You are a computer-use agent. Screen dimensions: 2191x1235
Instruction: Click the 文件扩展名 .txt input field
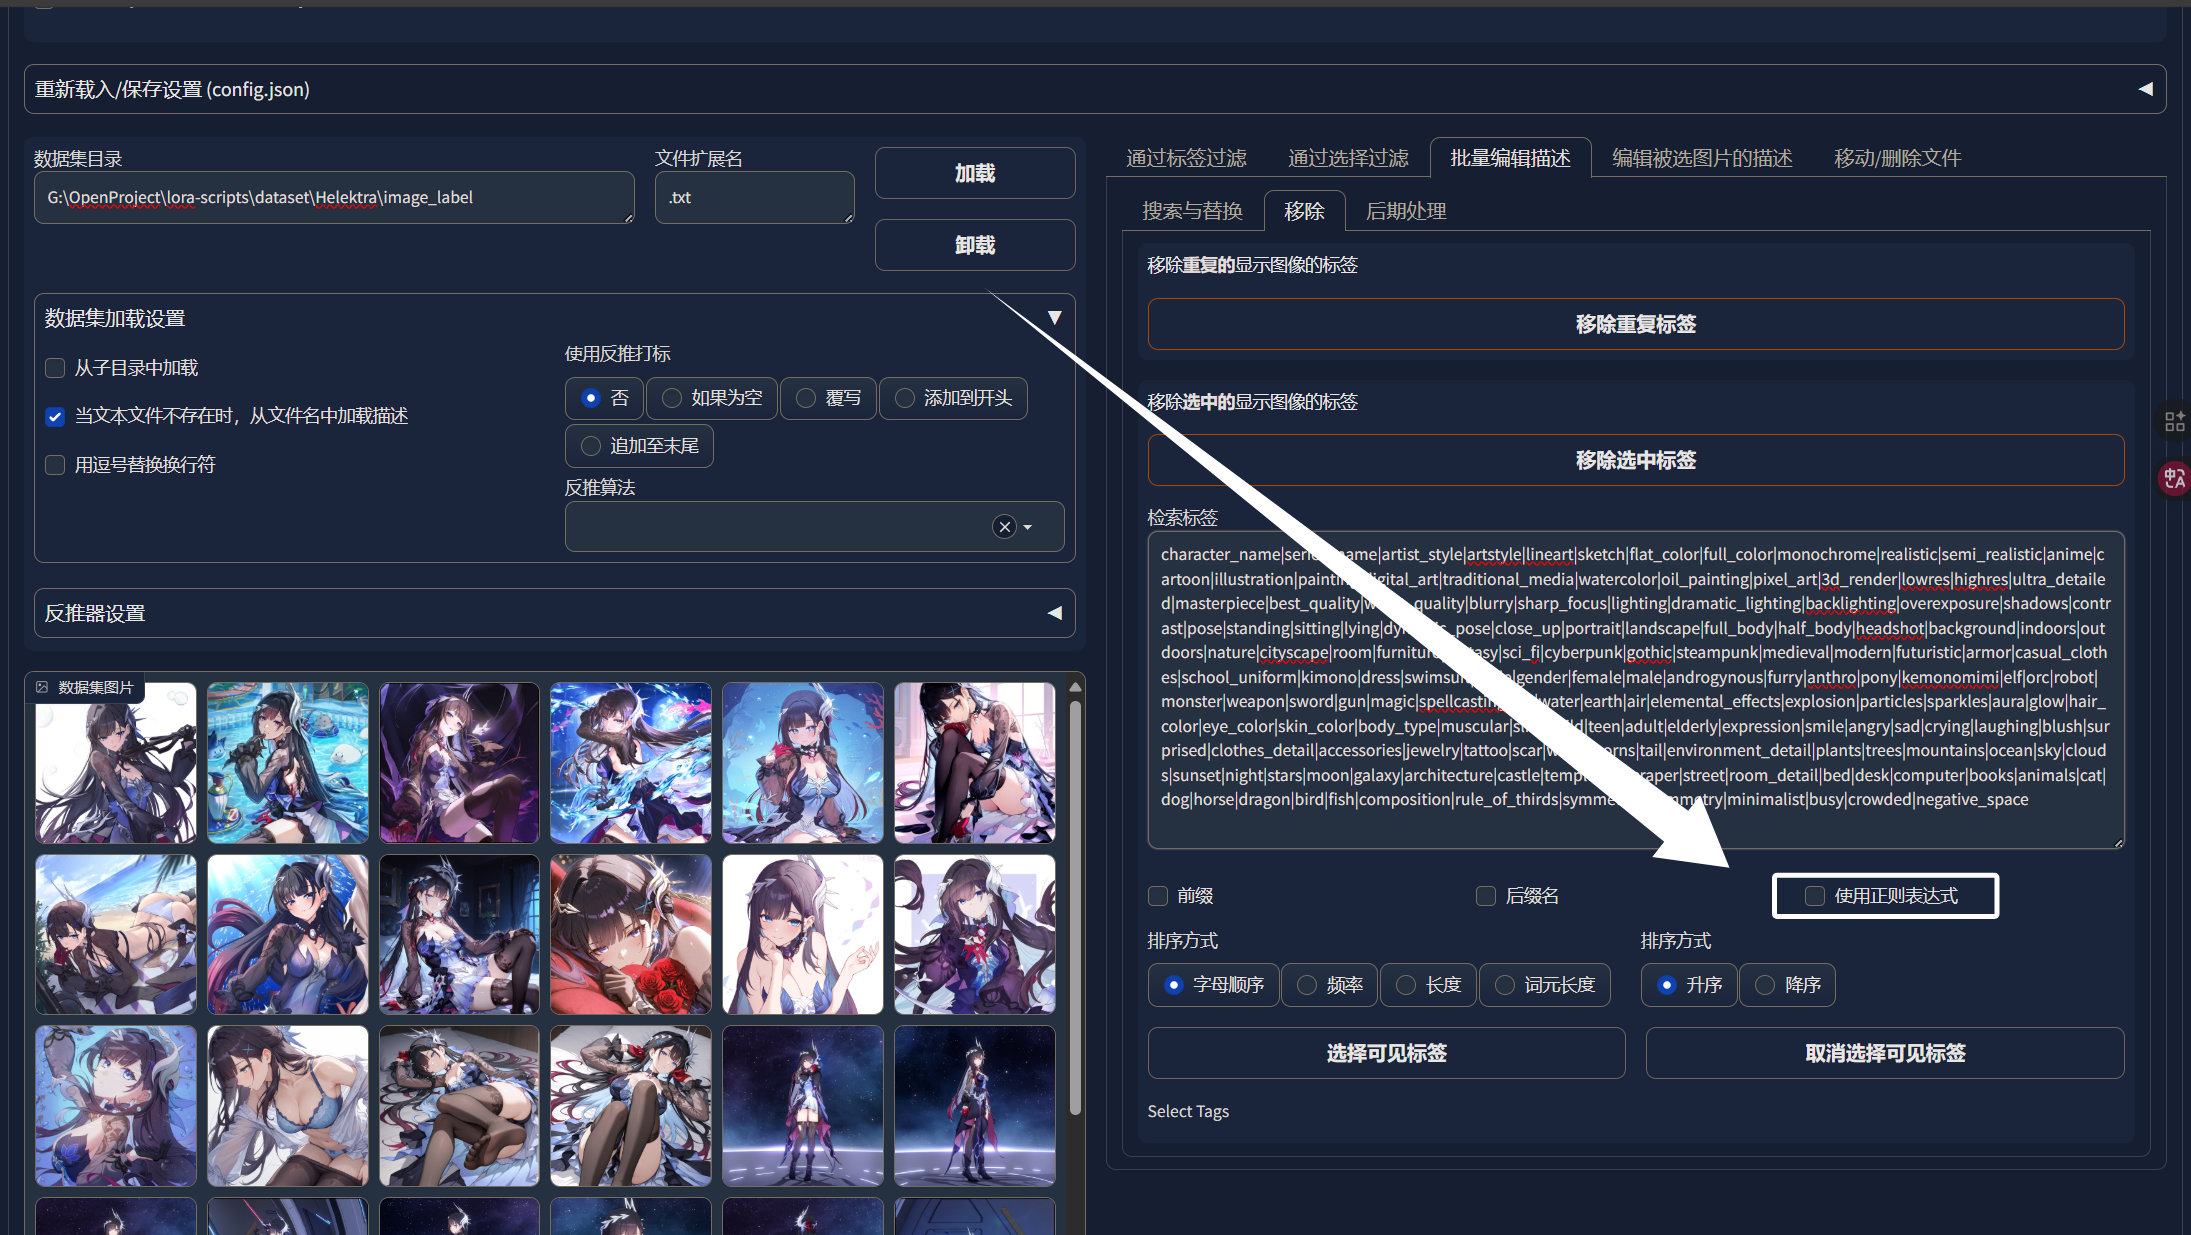click(x=754, y=197)
